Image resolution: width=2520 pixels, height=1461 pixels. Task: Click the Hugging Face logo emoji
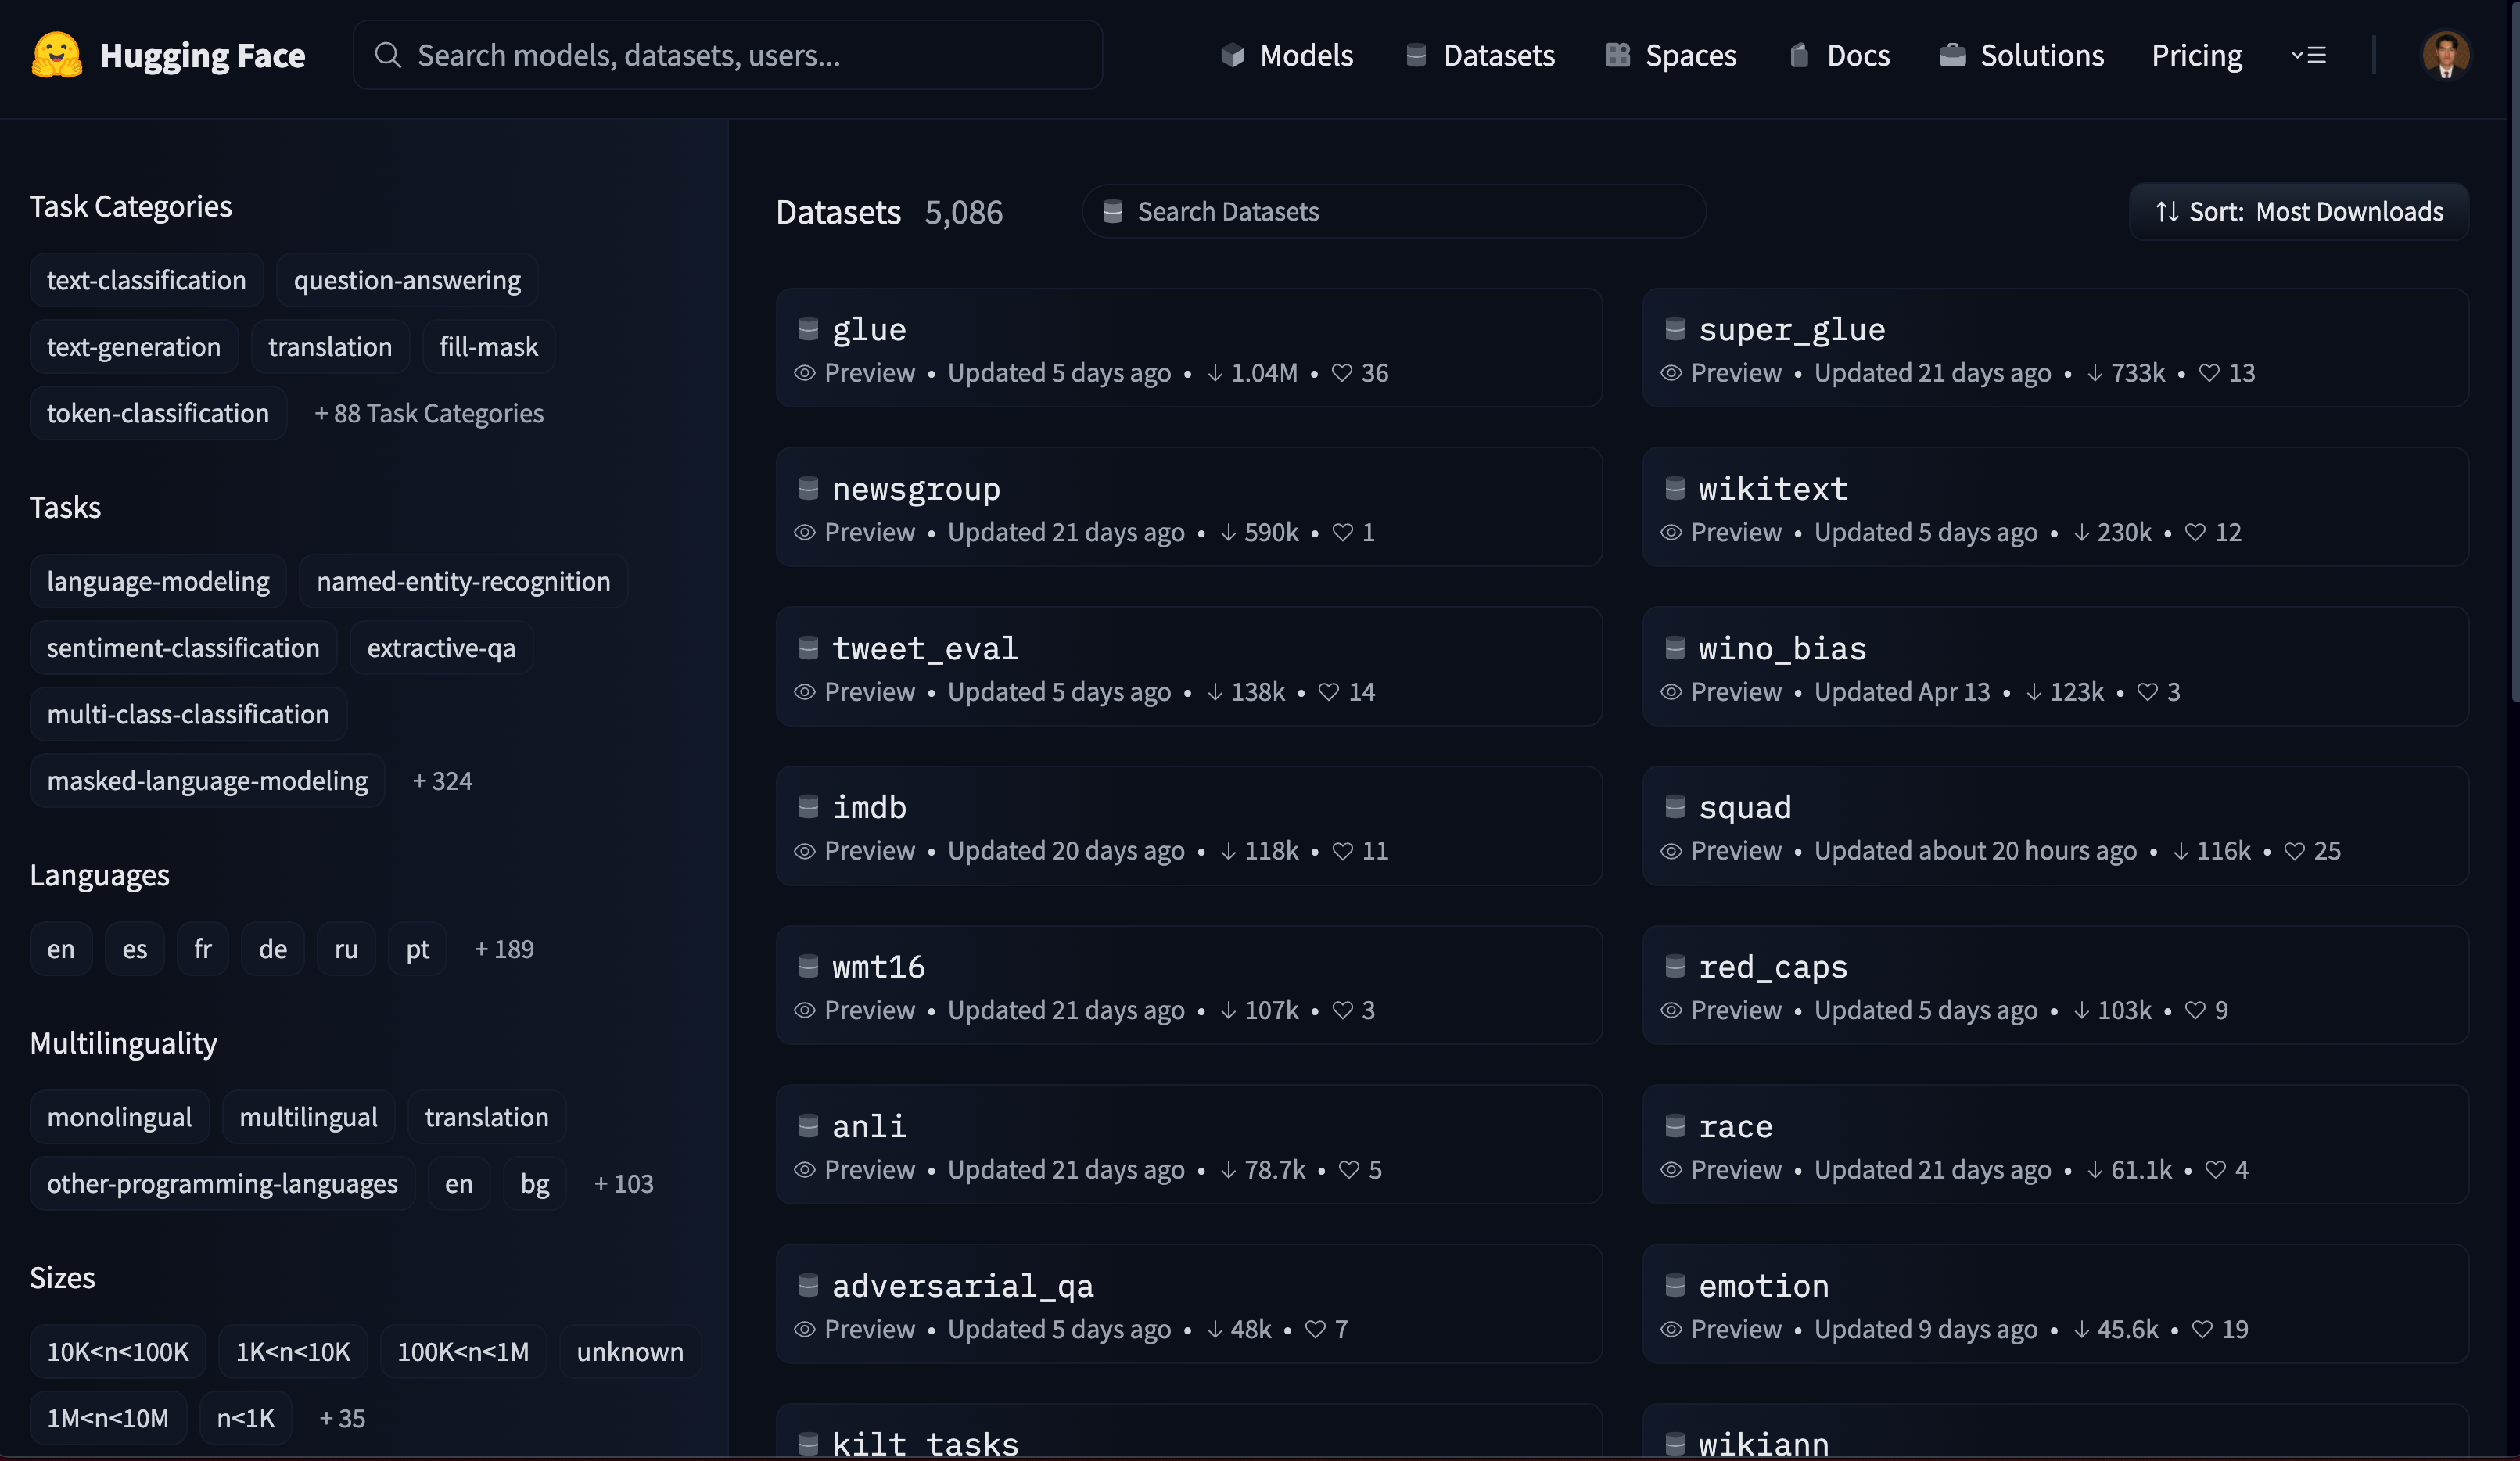point(57,55)
